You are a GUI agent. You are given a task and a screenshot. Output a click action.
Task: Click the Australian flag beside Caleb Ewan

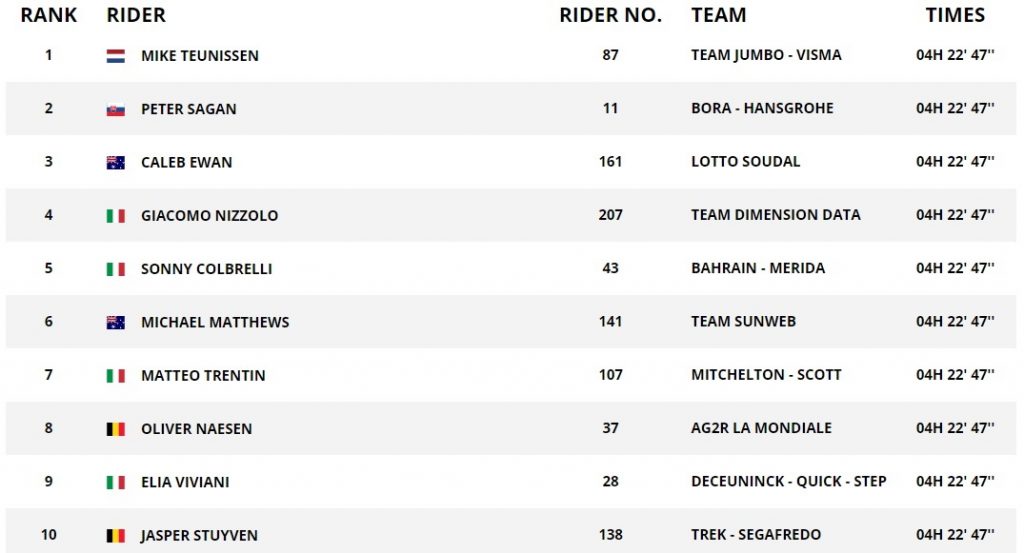click(116, 162)
